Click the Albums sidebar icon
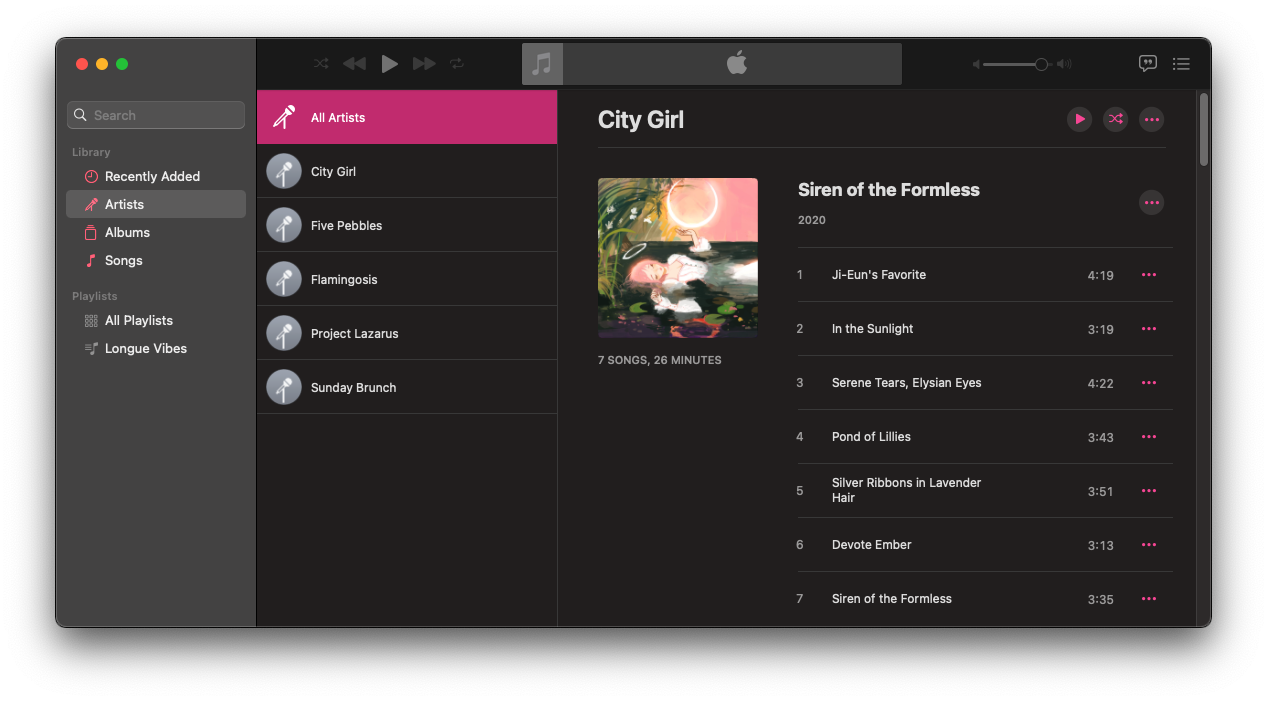 91,232
